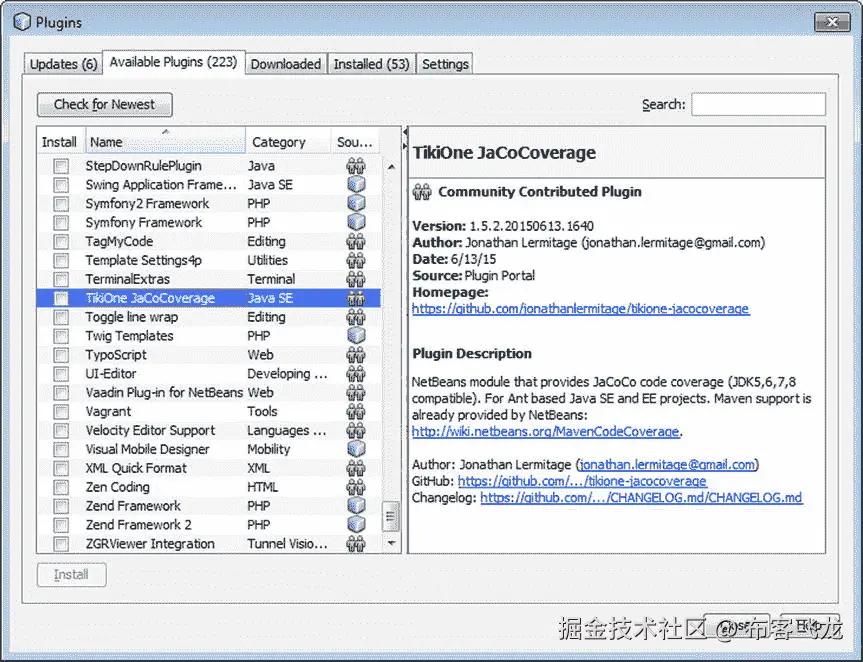Enable the install checkbox for Twig Templates
This screenshot has width=863, height=662.
(x=60, y=336)
